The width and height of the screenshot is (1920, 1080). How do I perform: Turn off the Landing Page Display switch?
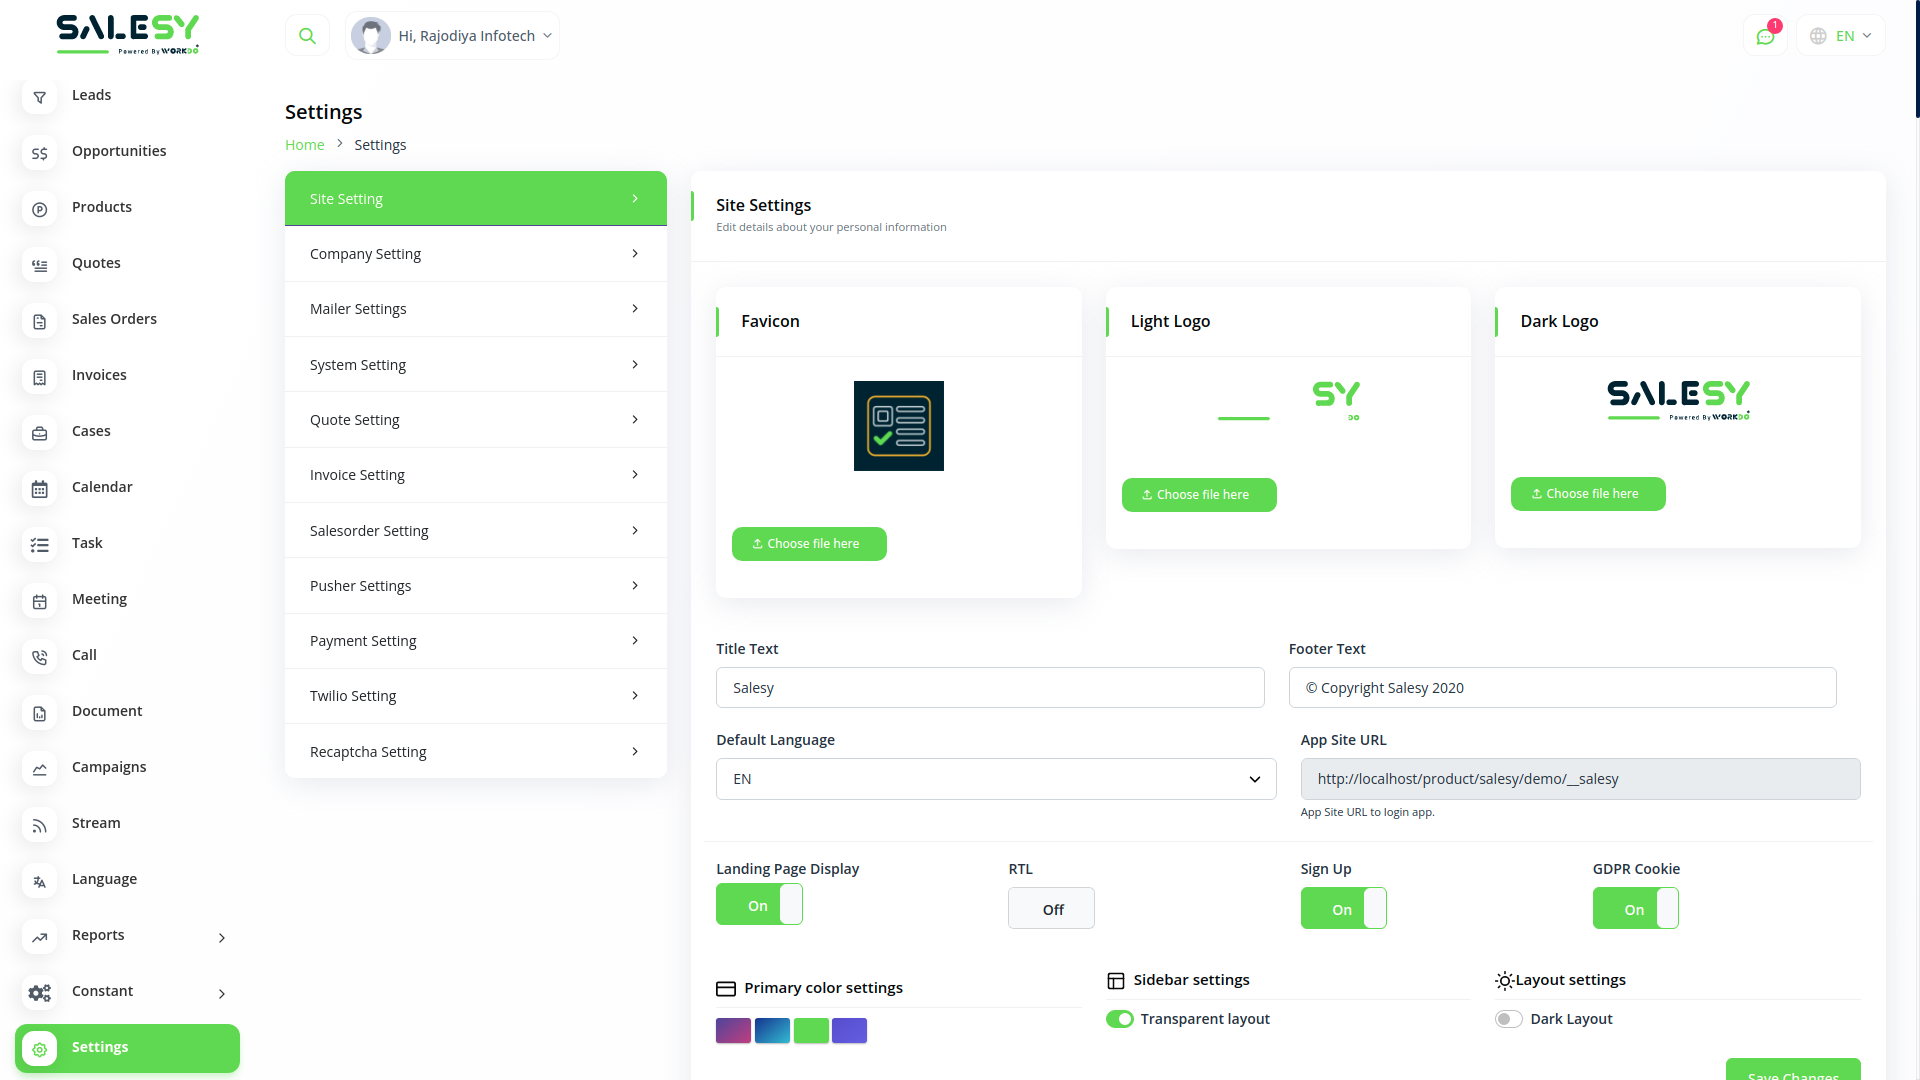click(x=759, y=905)
